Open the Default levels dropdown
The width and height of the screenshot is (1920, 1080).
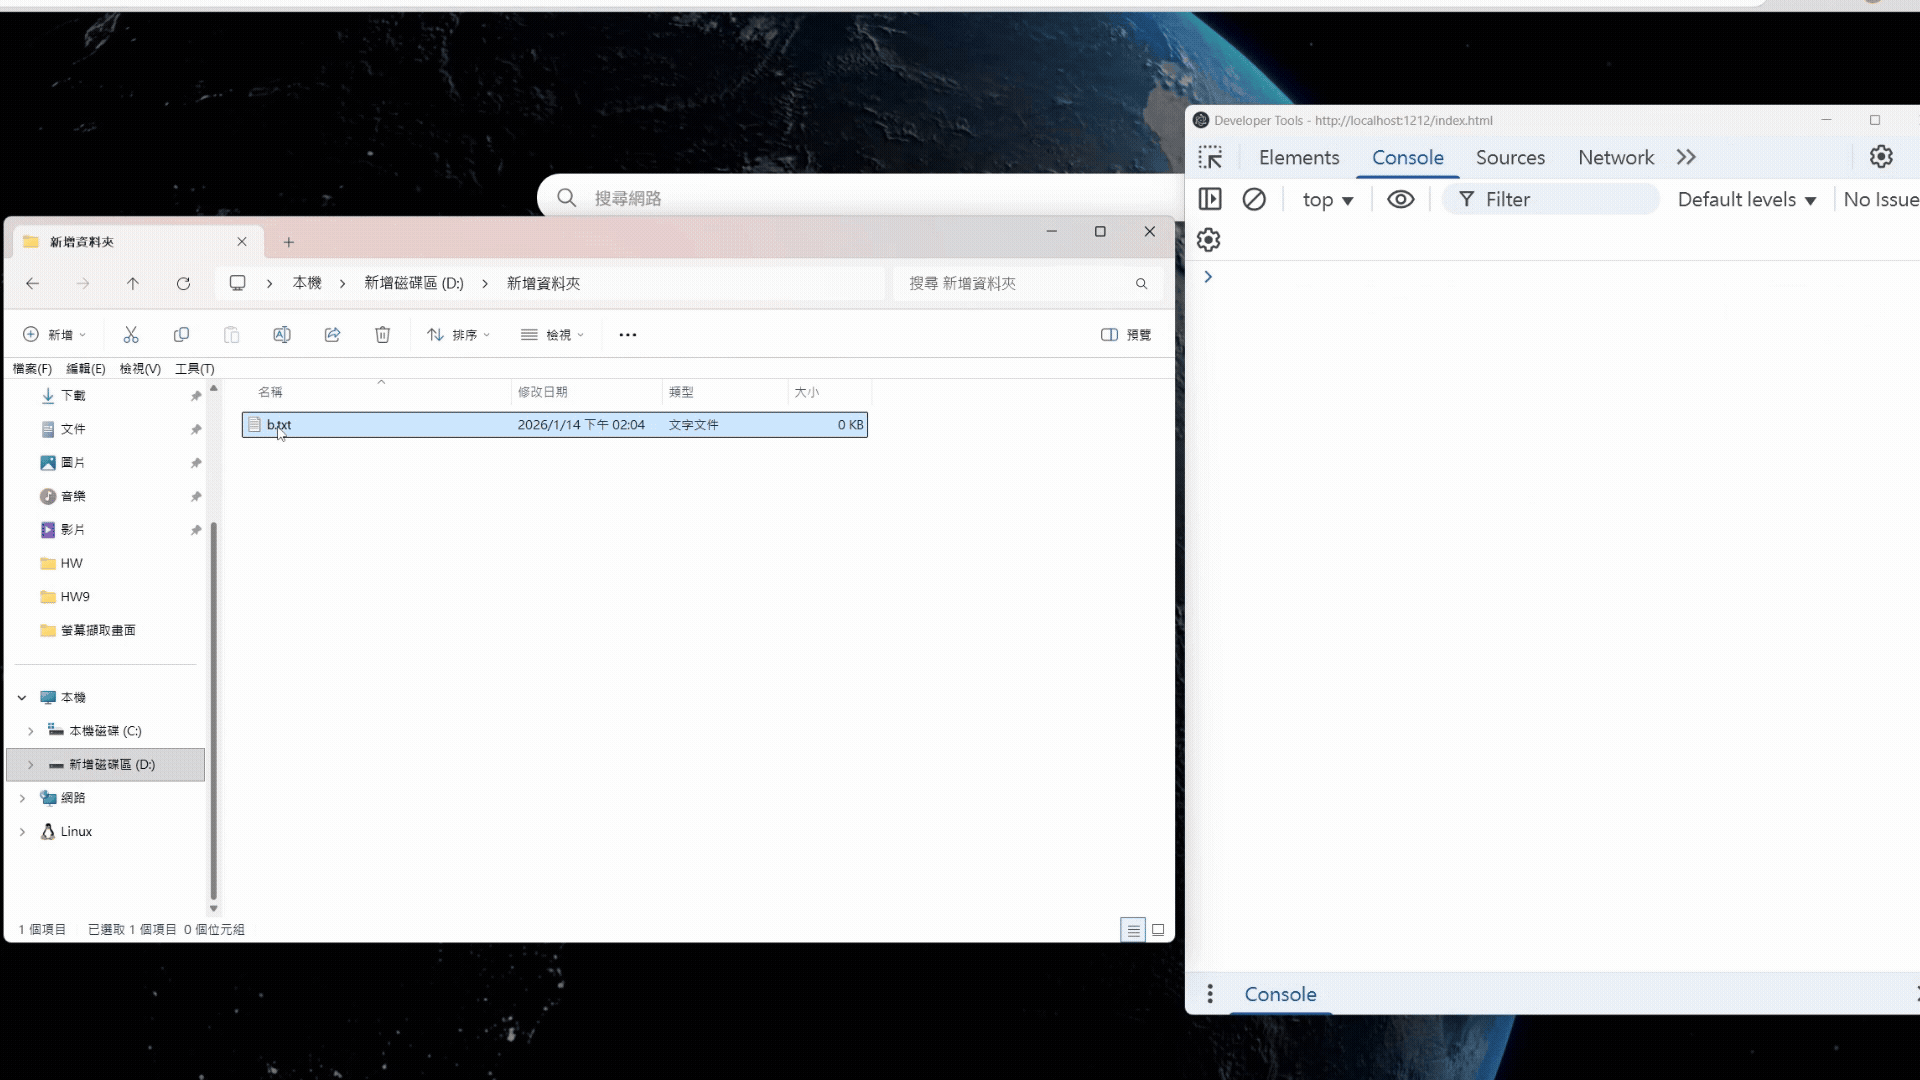(1746, 200)
